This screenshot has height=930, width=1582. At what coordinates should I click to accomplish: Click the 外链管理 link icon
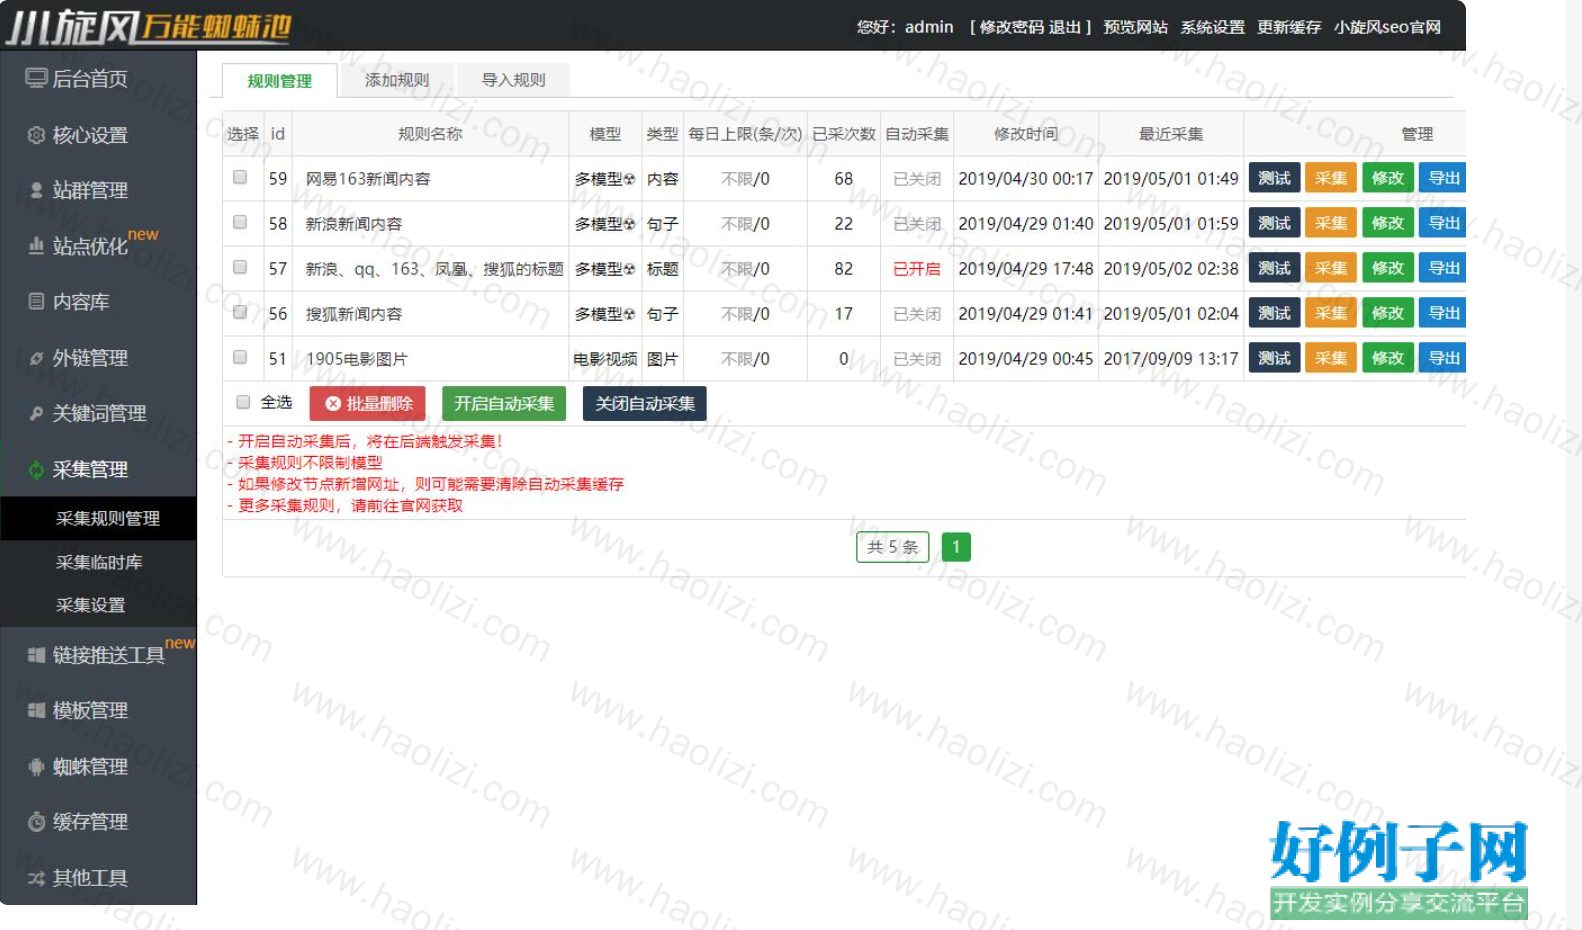[x=36, y=357]
